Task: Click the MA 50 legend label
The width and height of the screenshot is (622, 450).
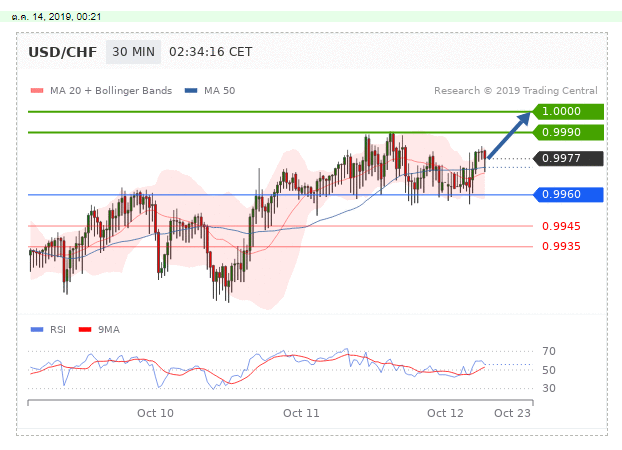Action: click(x=219, y=91)
